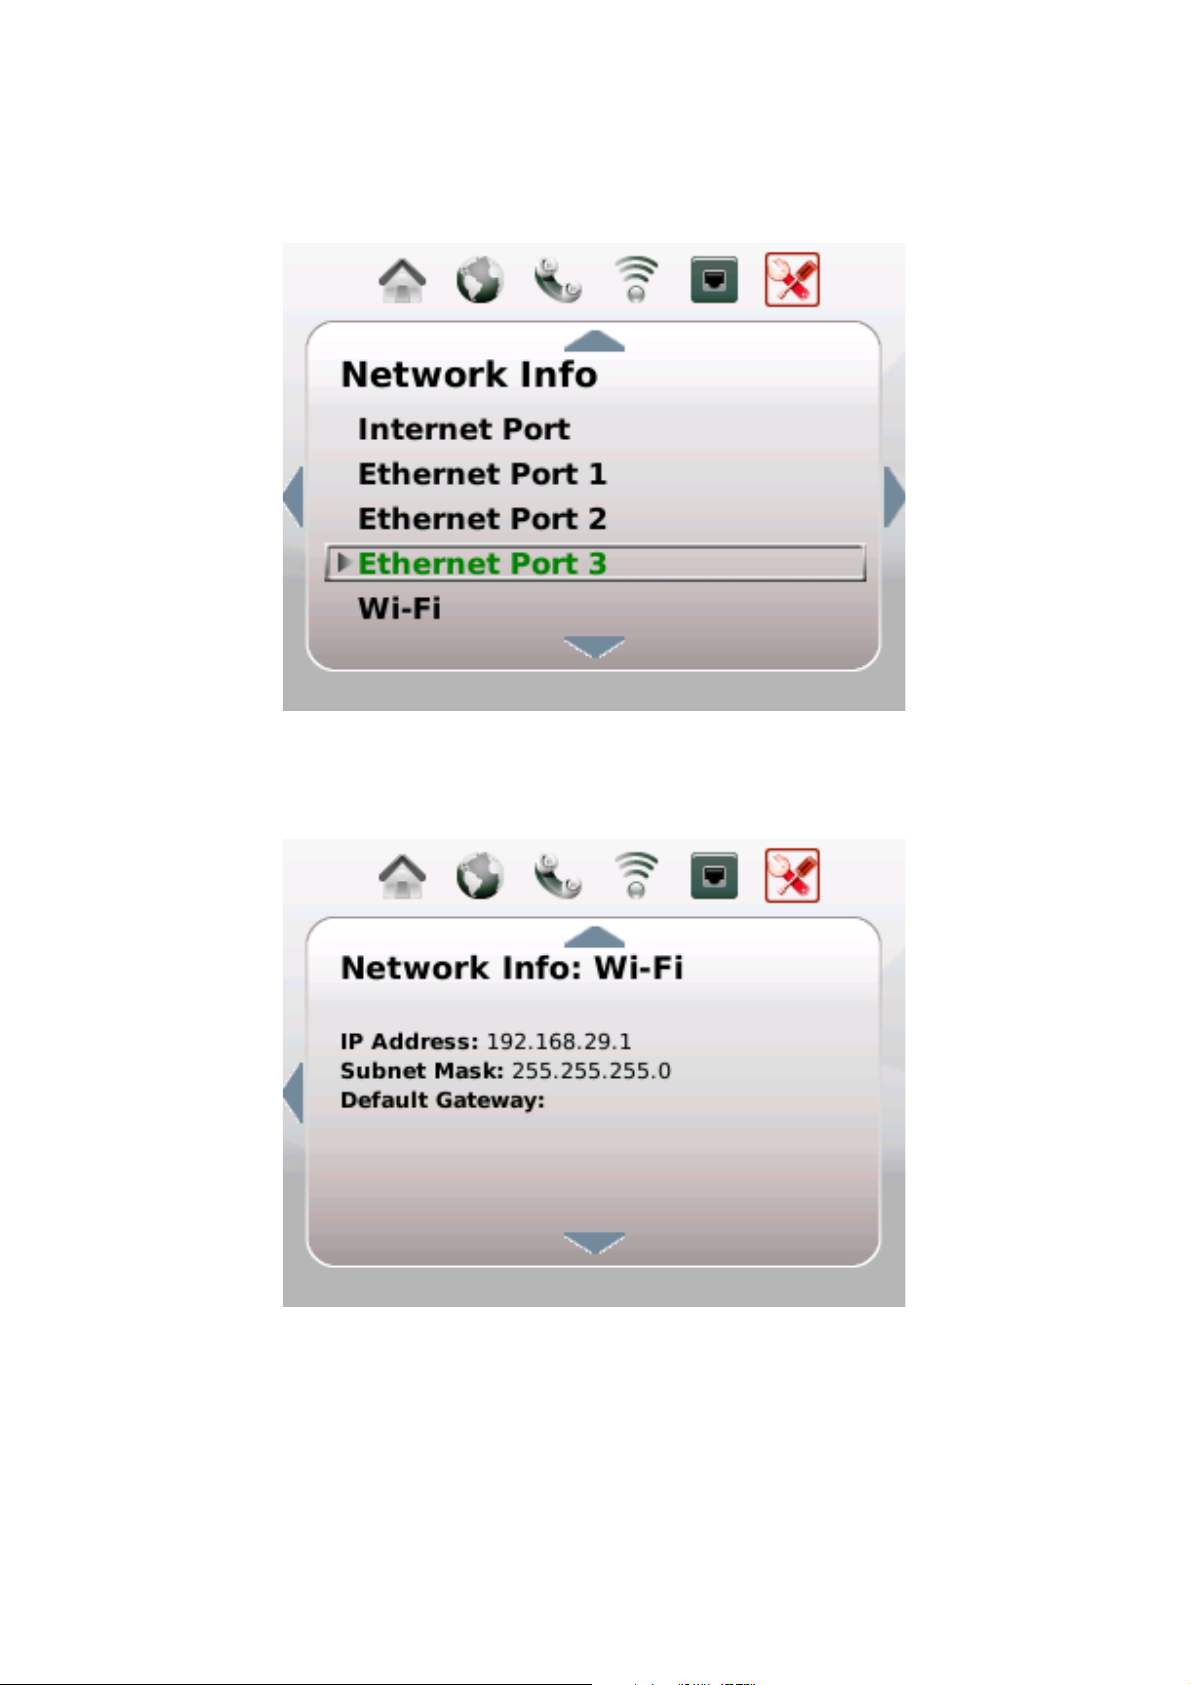Select the red tools icon in the top screen

pyautogui.click(x=792, y=279)
